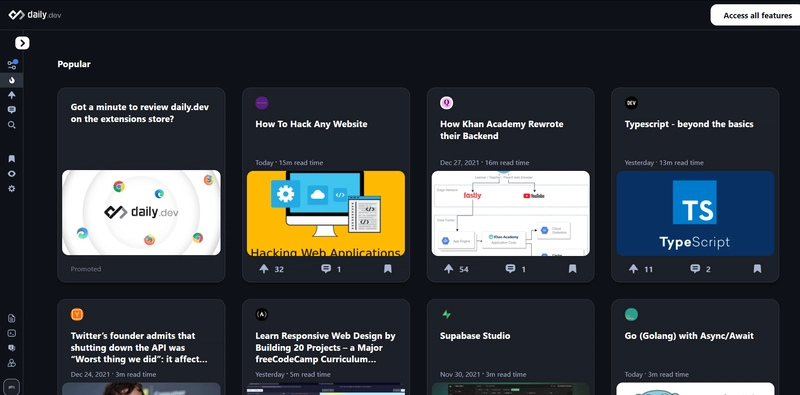Select the Popular flame icon in sidebar

[12, 80]
